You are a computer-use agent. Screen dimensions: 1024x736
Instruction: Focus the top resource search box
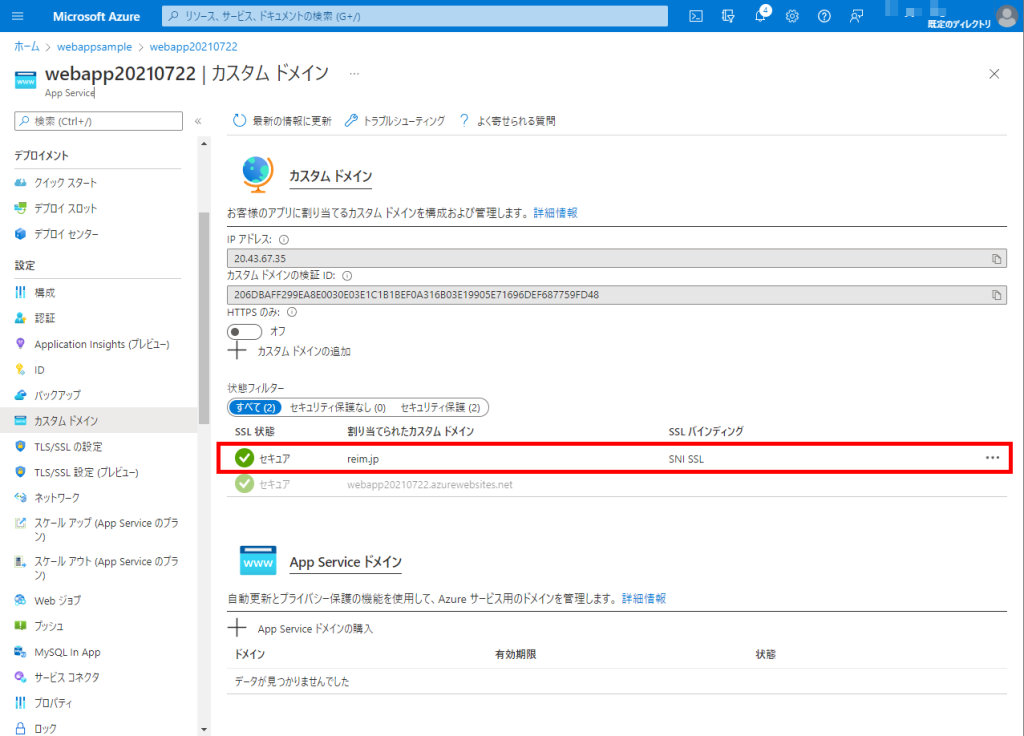point(415,16)
